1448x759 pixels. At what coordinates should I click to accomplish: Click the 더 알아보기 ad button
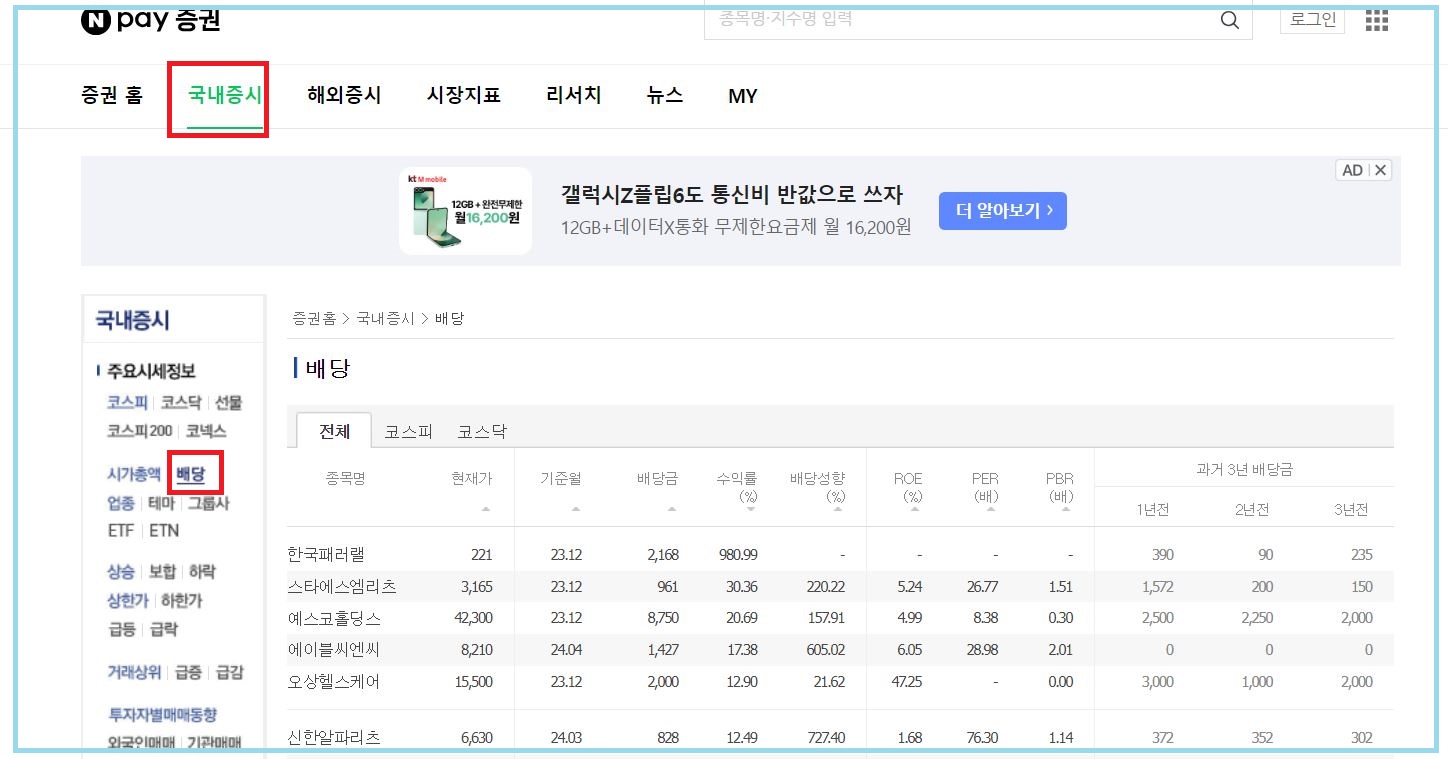click(x=1002, y=211)
